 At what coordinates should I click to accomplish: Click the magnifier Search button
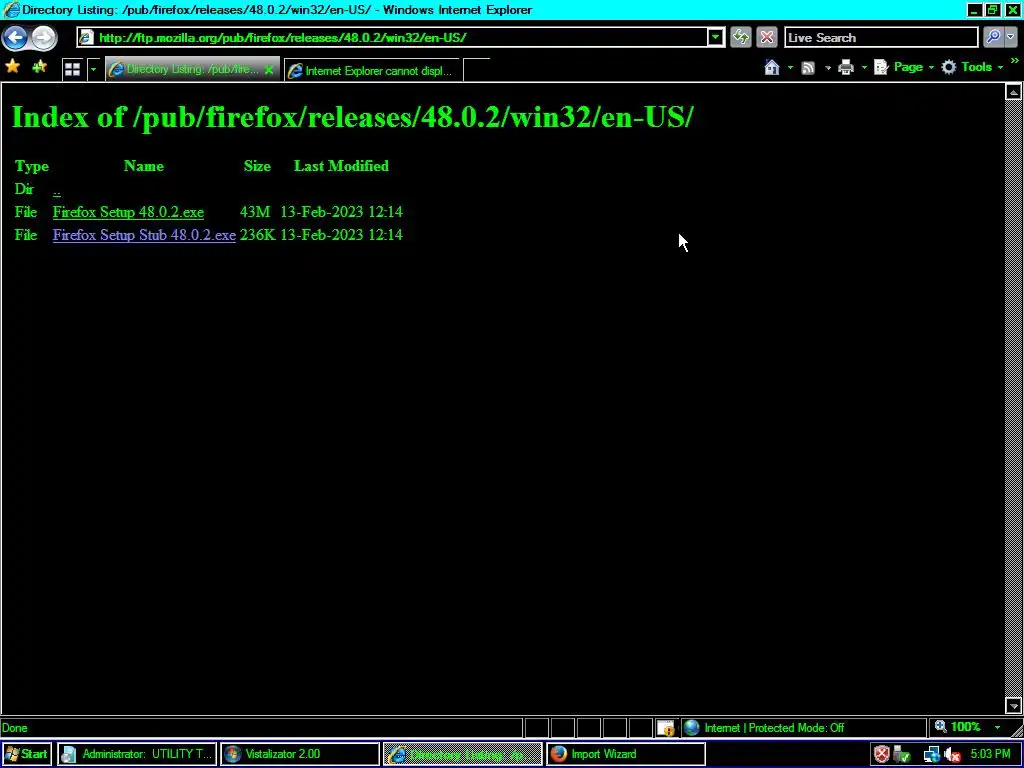992,37
